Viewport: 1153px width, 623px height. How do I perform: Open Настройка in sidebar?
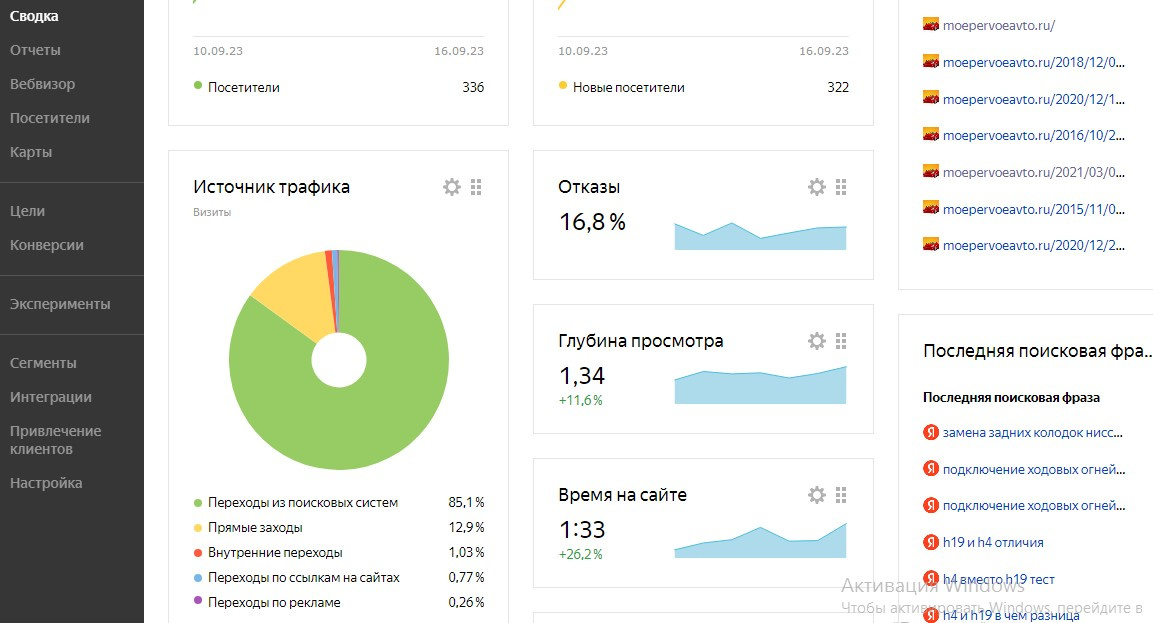click(46, 483)
